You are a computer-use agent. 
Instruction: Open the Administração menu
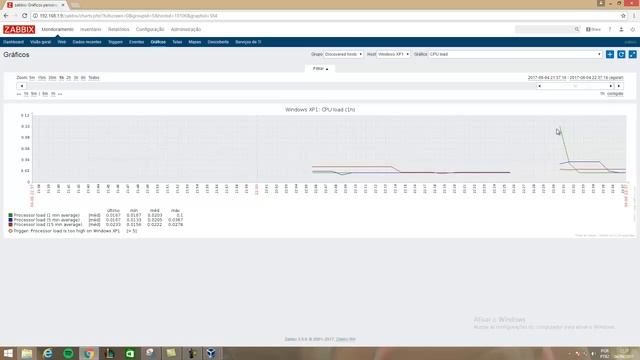(186, 29)
